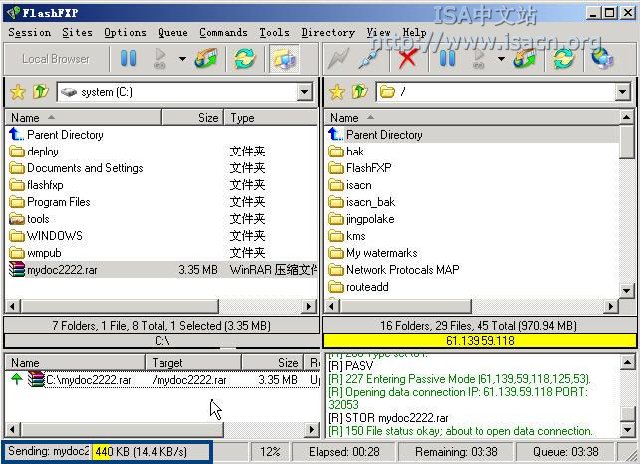Select the tools folder
The height and width of the screenshot is (464, 640).
coord(29,219)
